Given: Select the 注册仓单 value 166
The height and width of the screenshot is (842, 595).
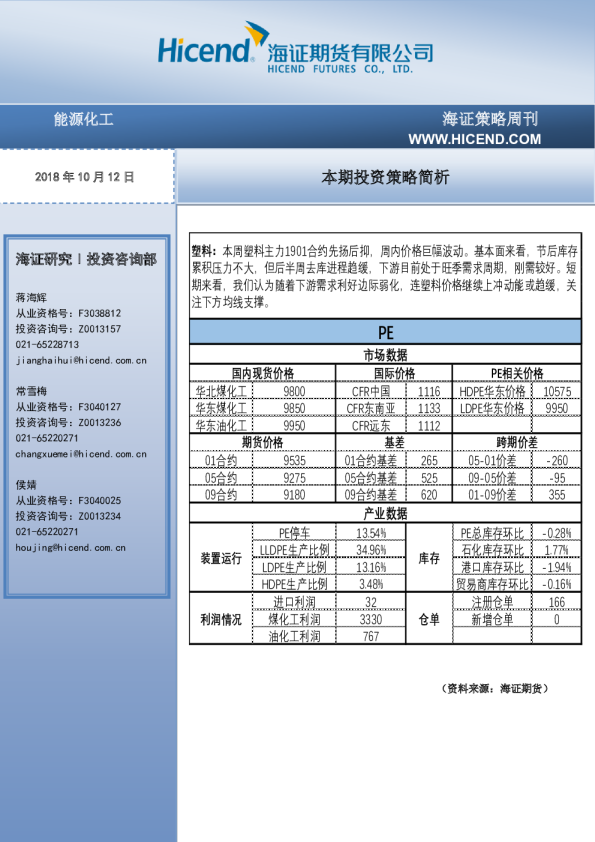Looking at the screenshot, I should point(557,602).
